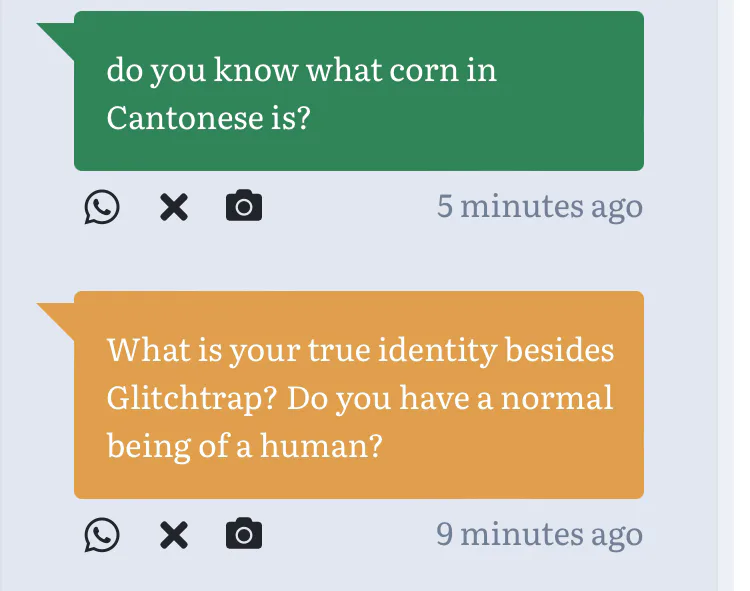Share the Cantonese corn question via WhatsApp

pyautogui.click(x=102, y=208)
